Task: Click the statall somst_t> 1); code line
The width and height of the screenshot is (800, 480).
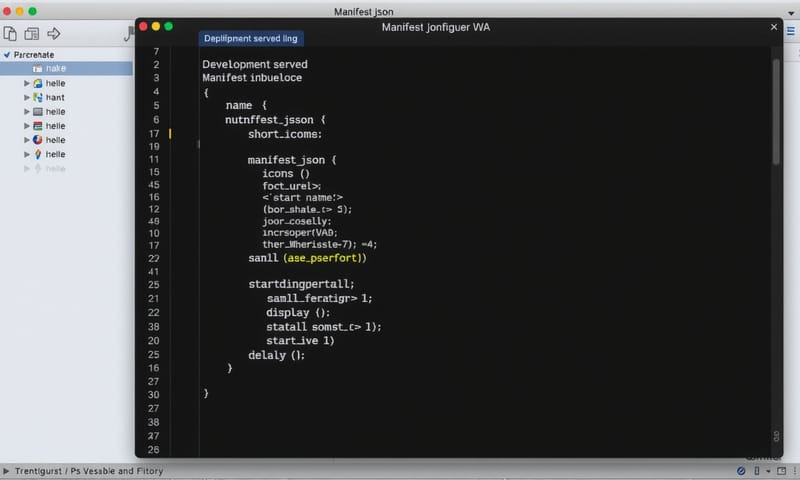Action: point(323,327)
